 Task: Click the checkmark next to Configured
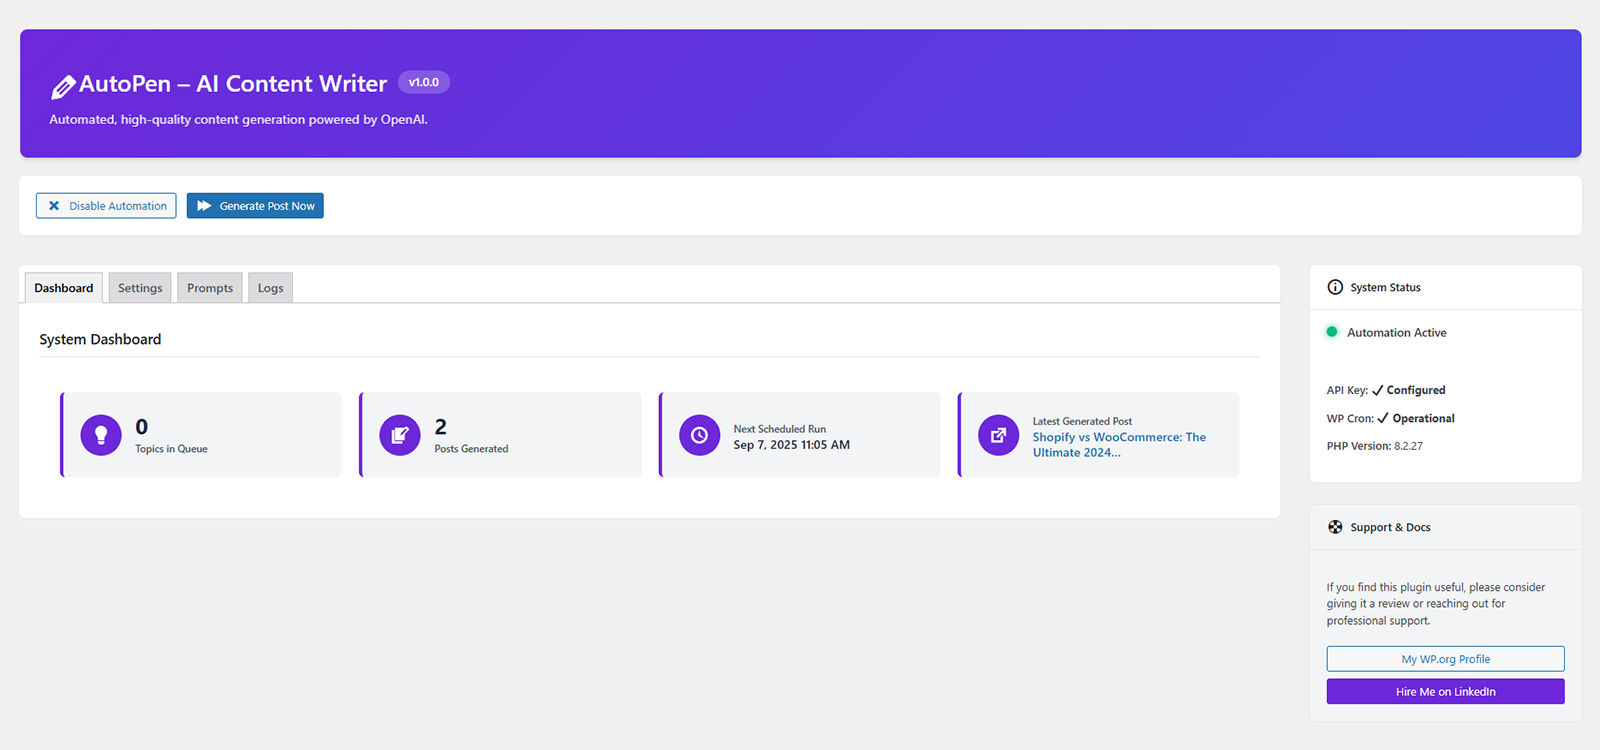[x=1378, y=390]
